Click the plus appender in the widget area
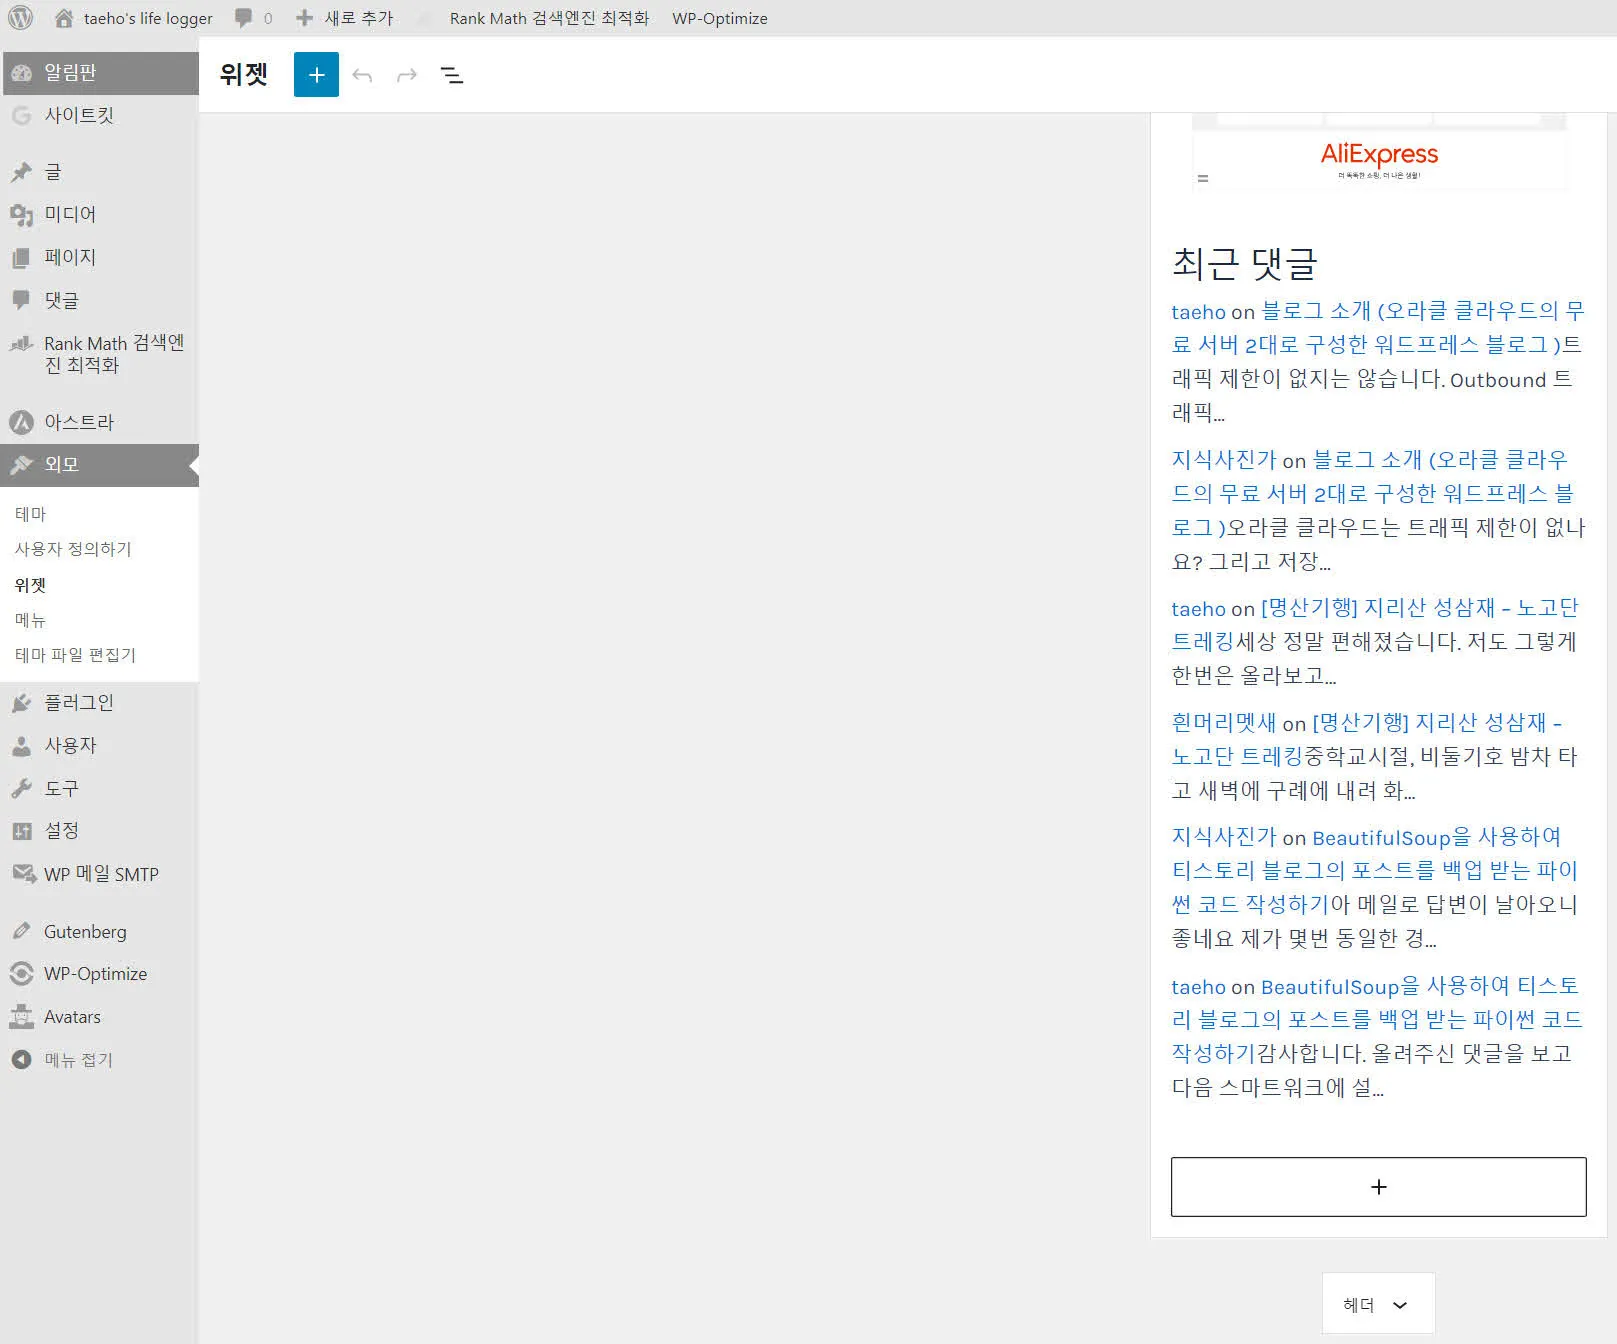The width and height of the screenshot is (1617, 1344). click(1378, 1187)
